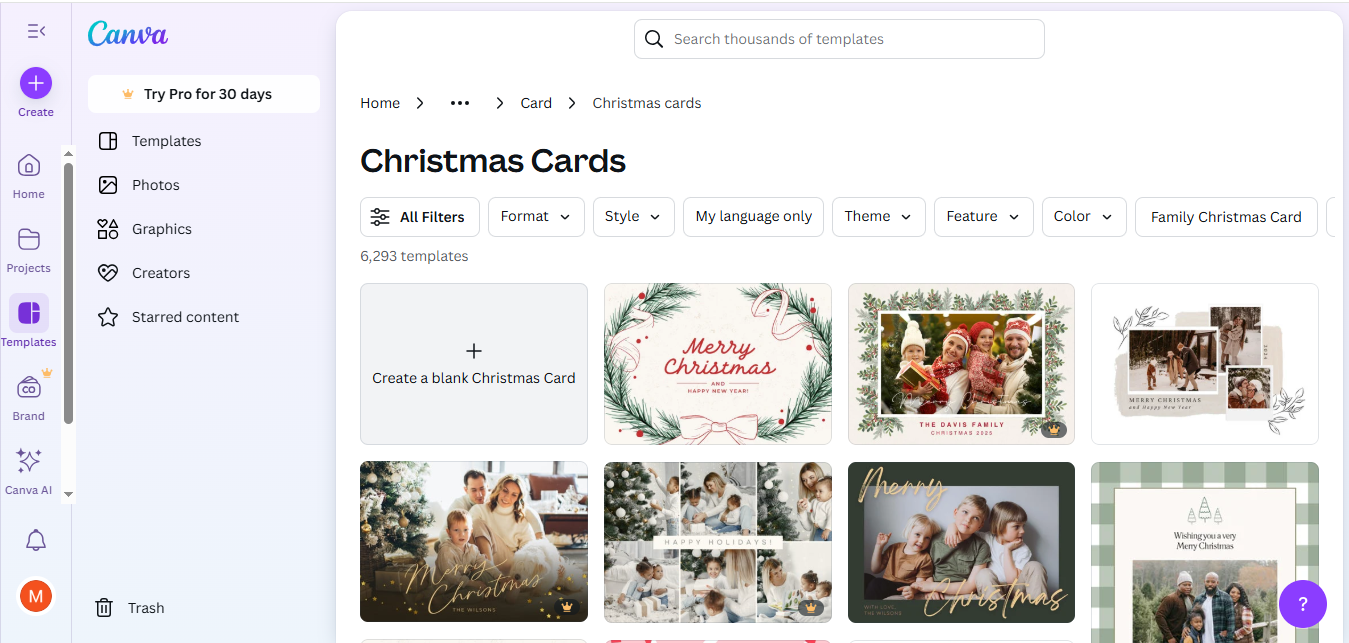Open the Format filter dropdown
The image size is (1349, 643).
[536, 216]
